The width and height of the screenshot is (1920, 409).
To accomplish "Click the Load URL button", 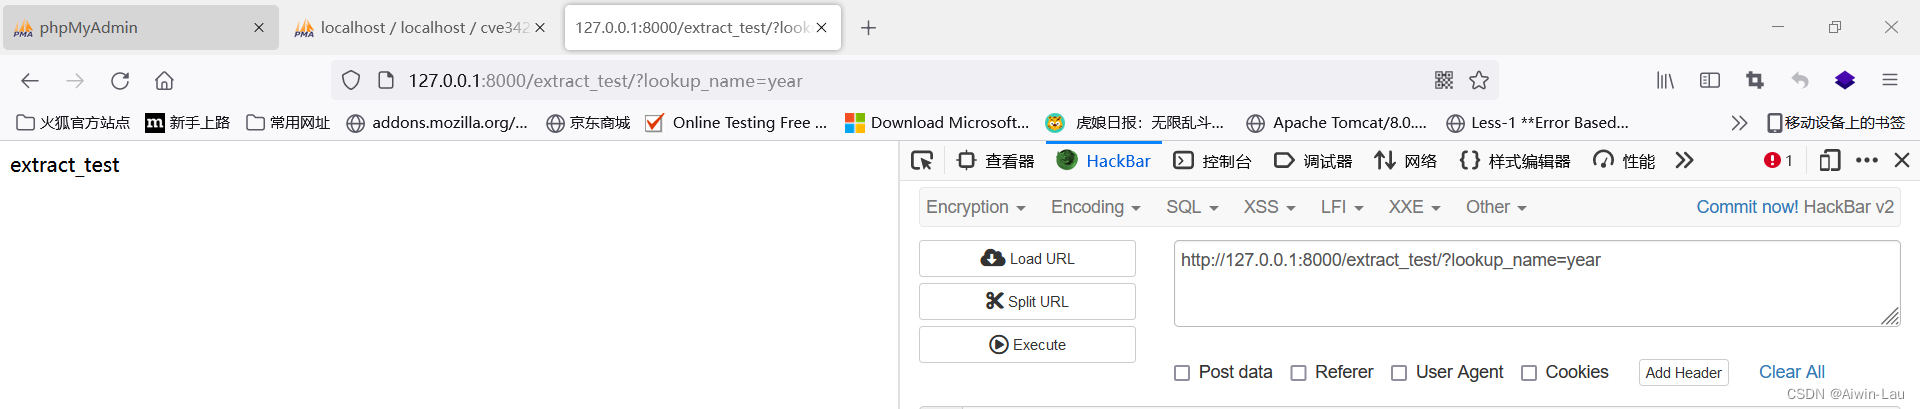I will pos(1027,259).
